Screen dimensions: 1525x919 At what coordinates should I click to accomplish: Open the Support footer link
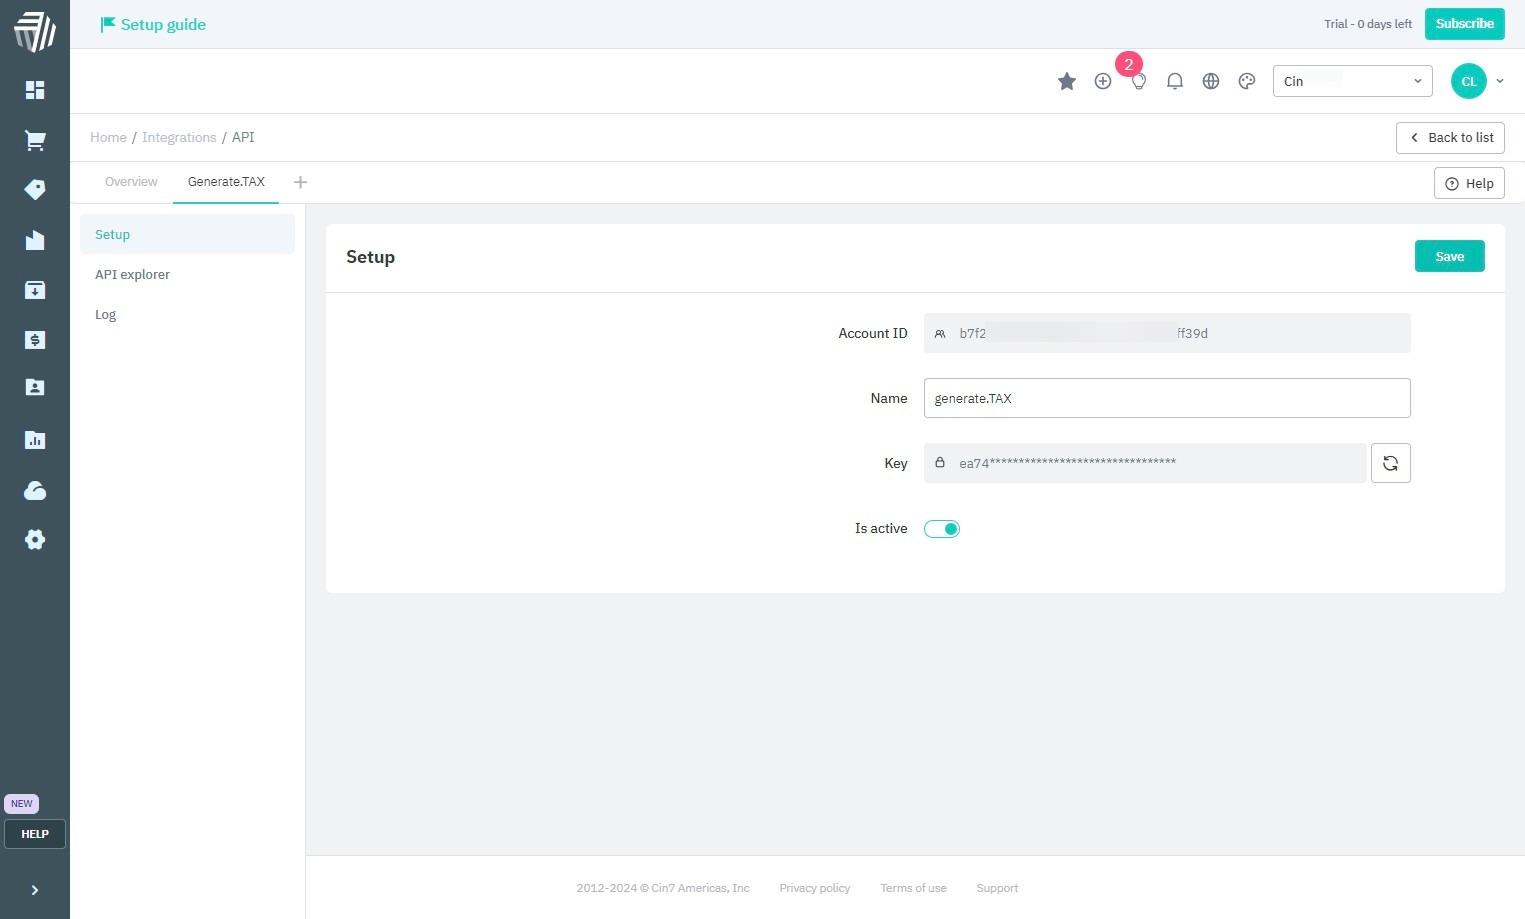tap(997, 888)
